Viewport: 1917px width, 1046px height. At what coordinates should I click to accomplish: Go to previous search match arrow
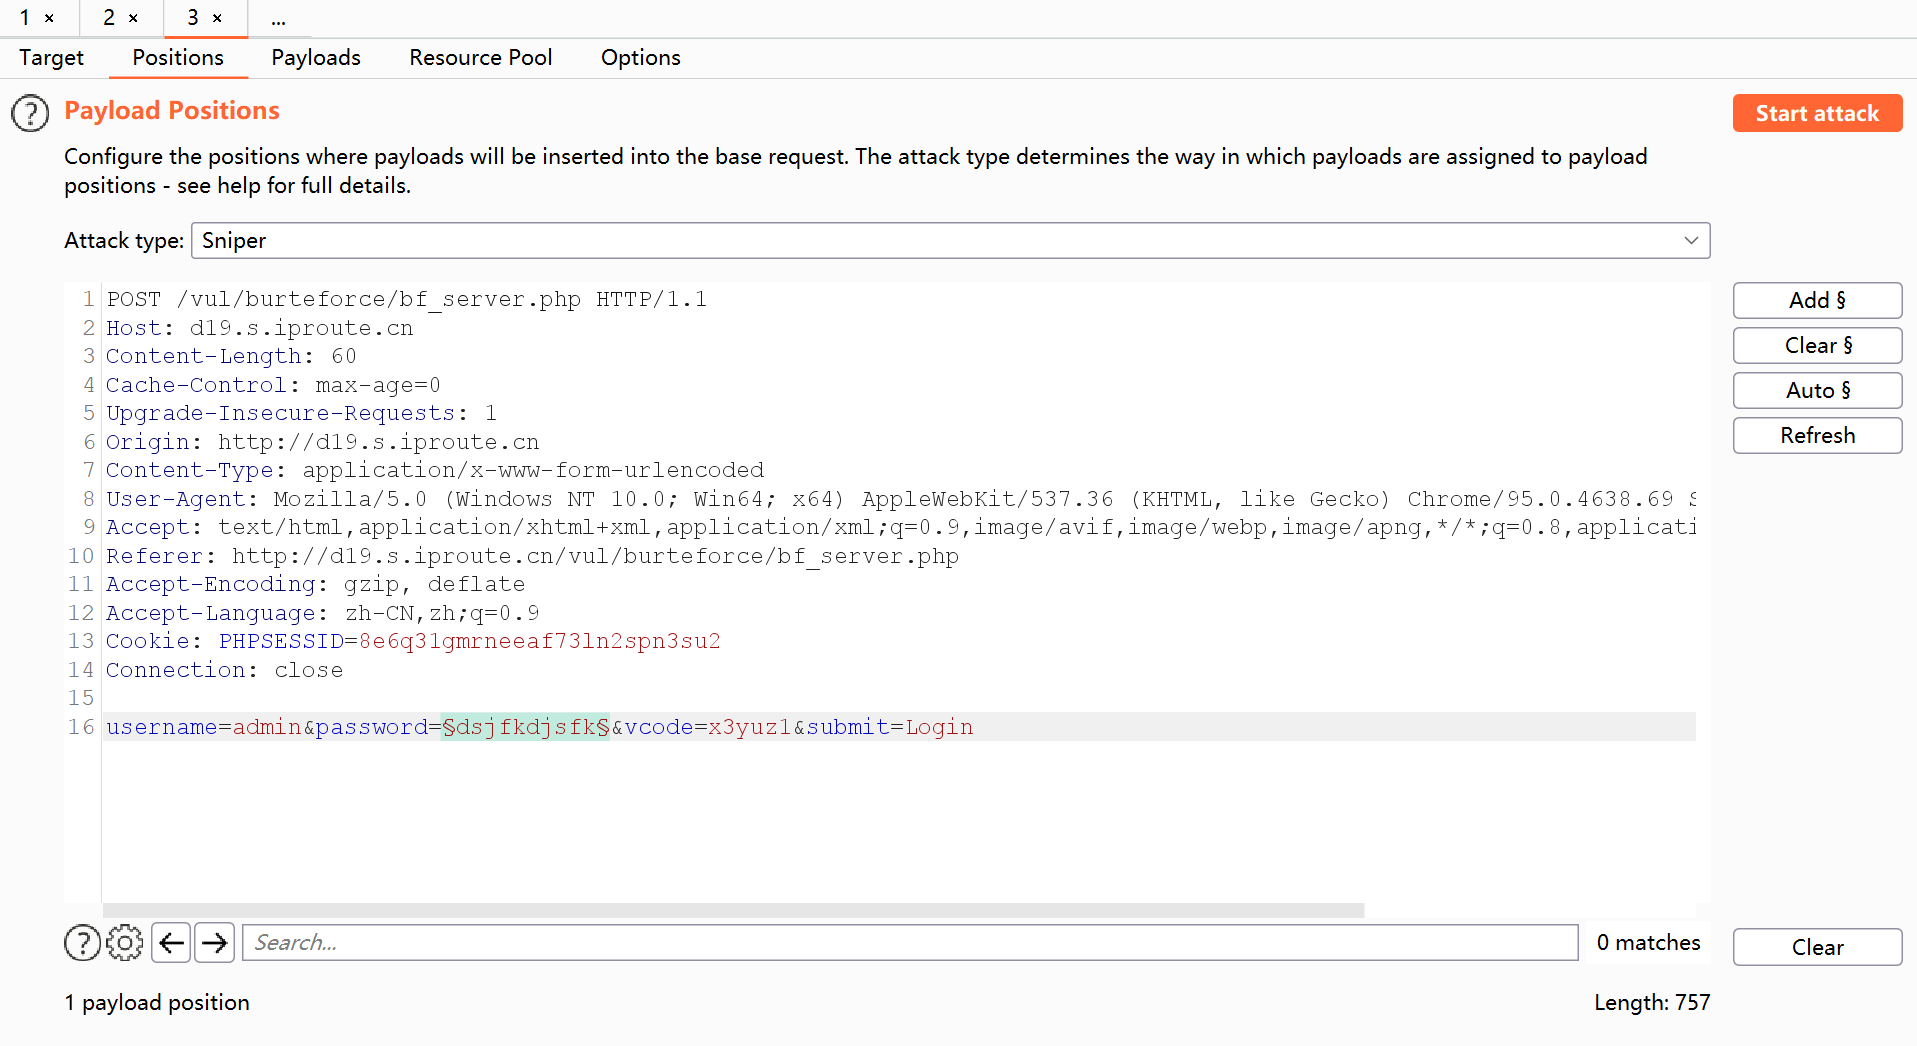pos(172,943)
